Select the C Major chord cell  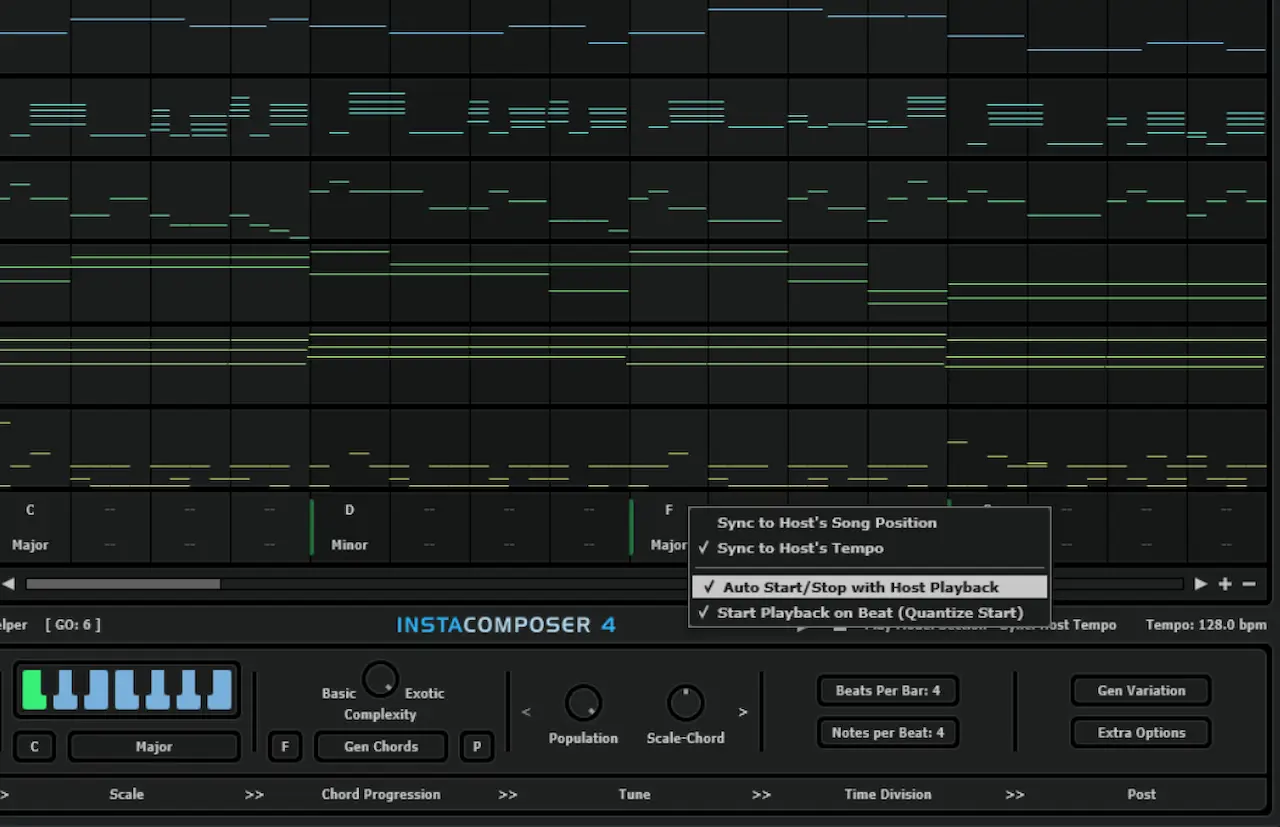30,527
